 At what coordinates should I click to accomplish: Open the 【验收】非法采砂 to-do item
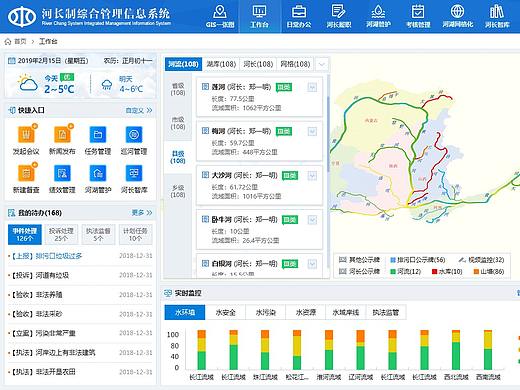pos(80,314)
